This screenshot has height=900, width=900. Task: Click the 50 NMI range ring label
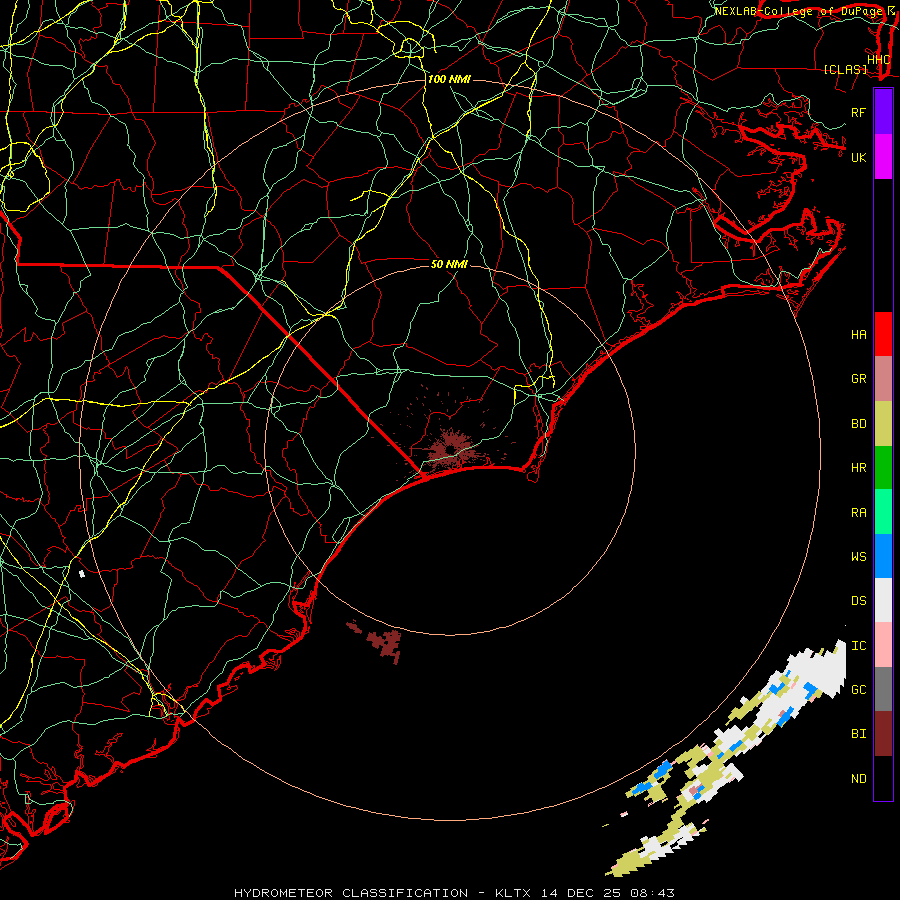[x=449, y=264]
